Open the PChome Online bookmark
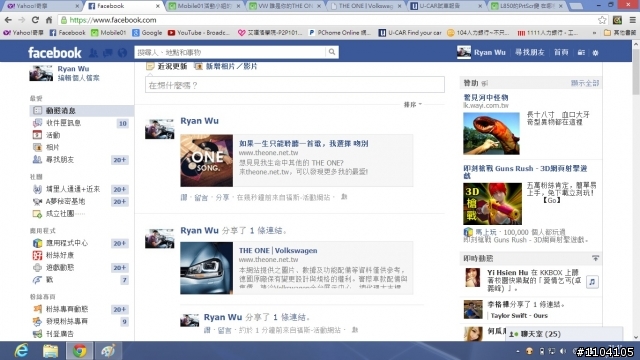 339,33
